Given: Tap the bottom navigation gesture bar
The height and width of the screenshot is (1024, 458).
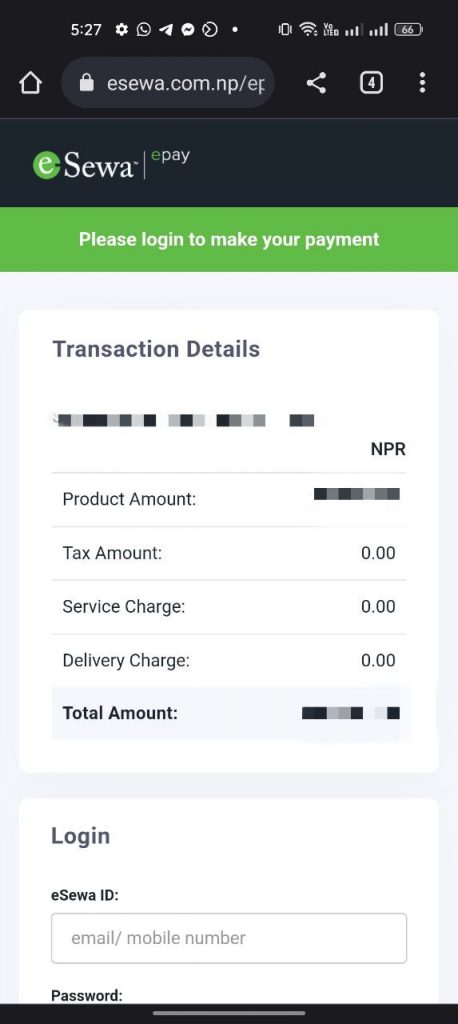Looking at the screenshot, I should [x=229, y=1013].
